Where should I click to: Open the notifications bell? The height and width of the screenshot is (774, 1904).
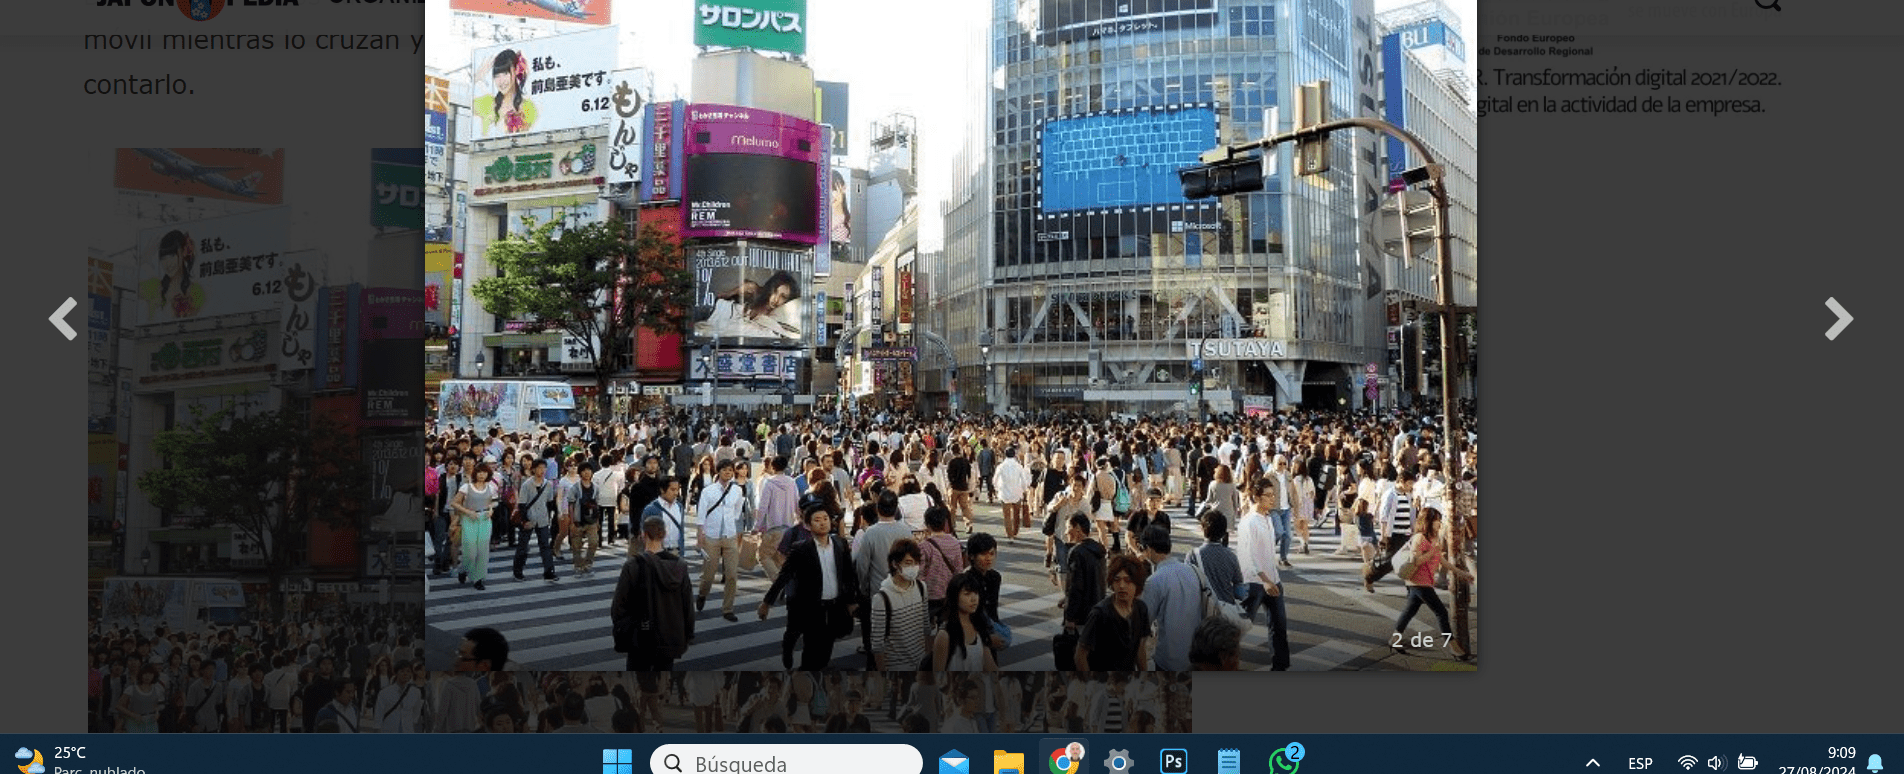tap(1875, 763)
